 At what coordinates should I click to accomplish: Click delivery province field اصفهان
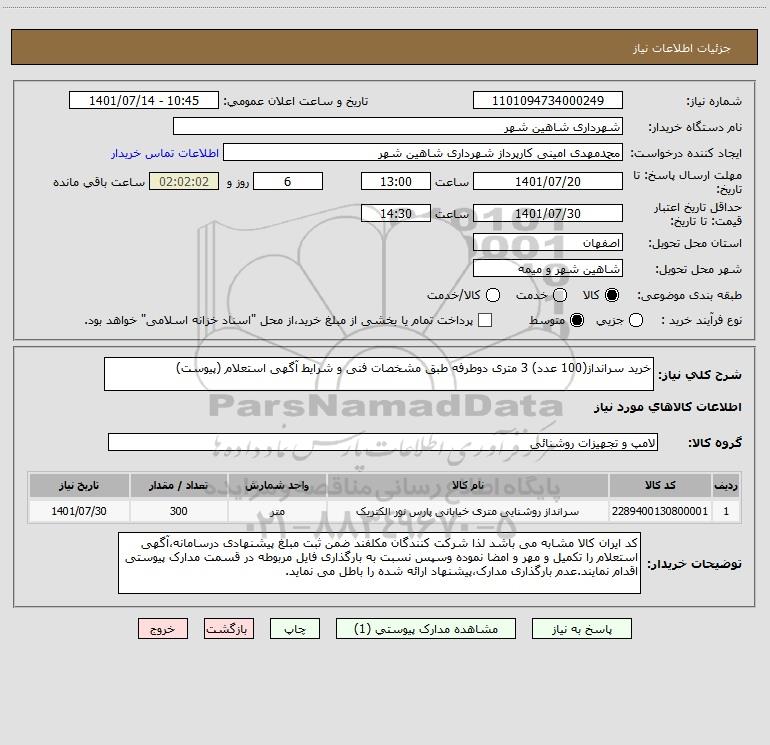tap(548, 243)
